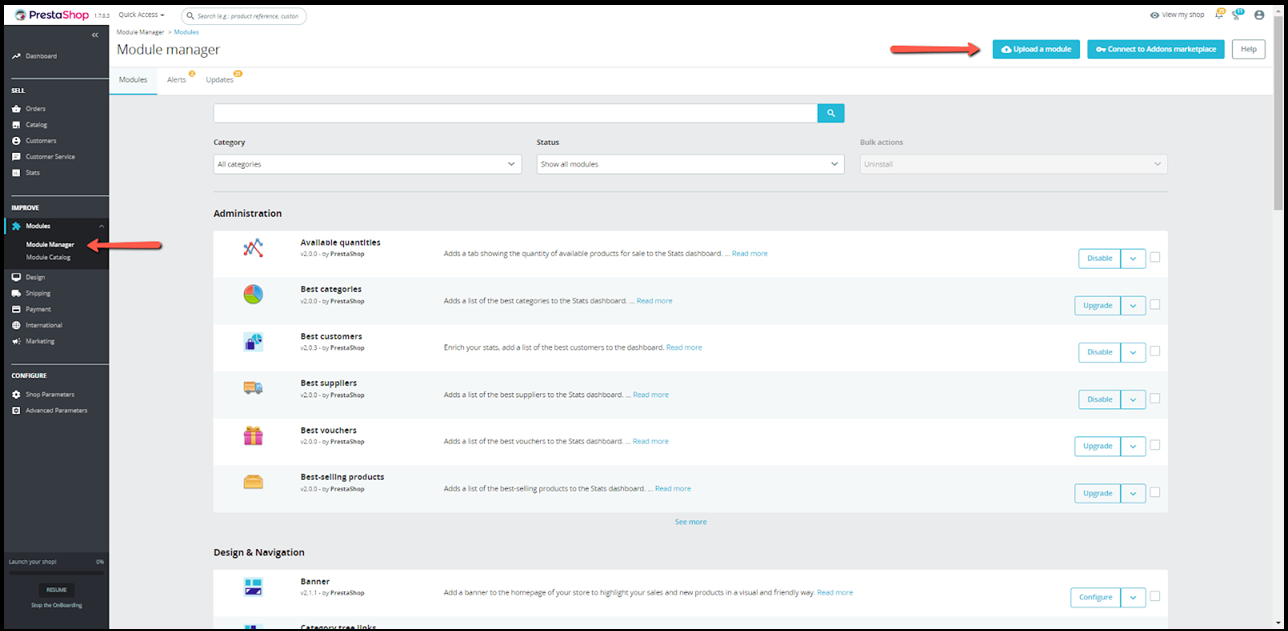Image resolution: width=1288 pixels, height=631 pixels.
Task: Click the Best suppliers truck icon
Action: point(253,388)
